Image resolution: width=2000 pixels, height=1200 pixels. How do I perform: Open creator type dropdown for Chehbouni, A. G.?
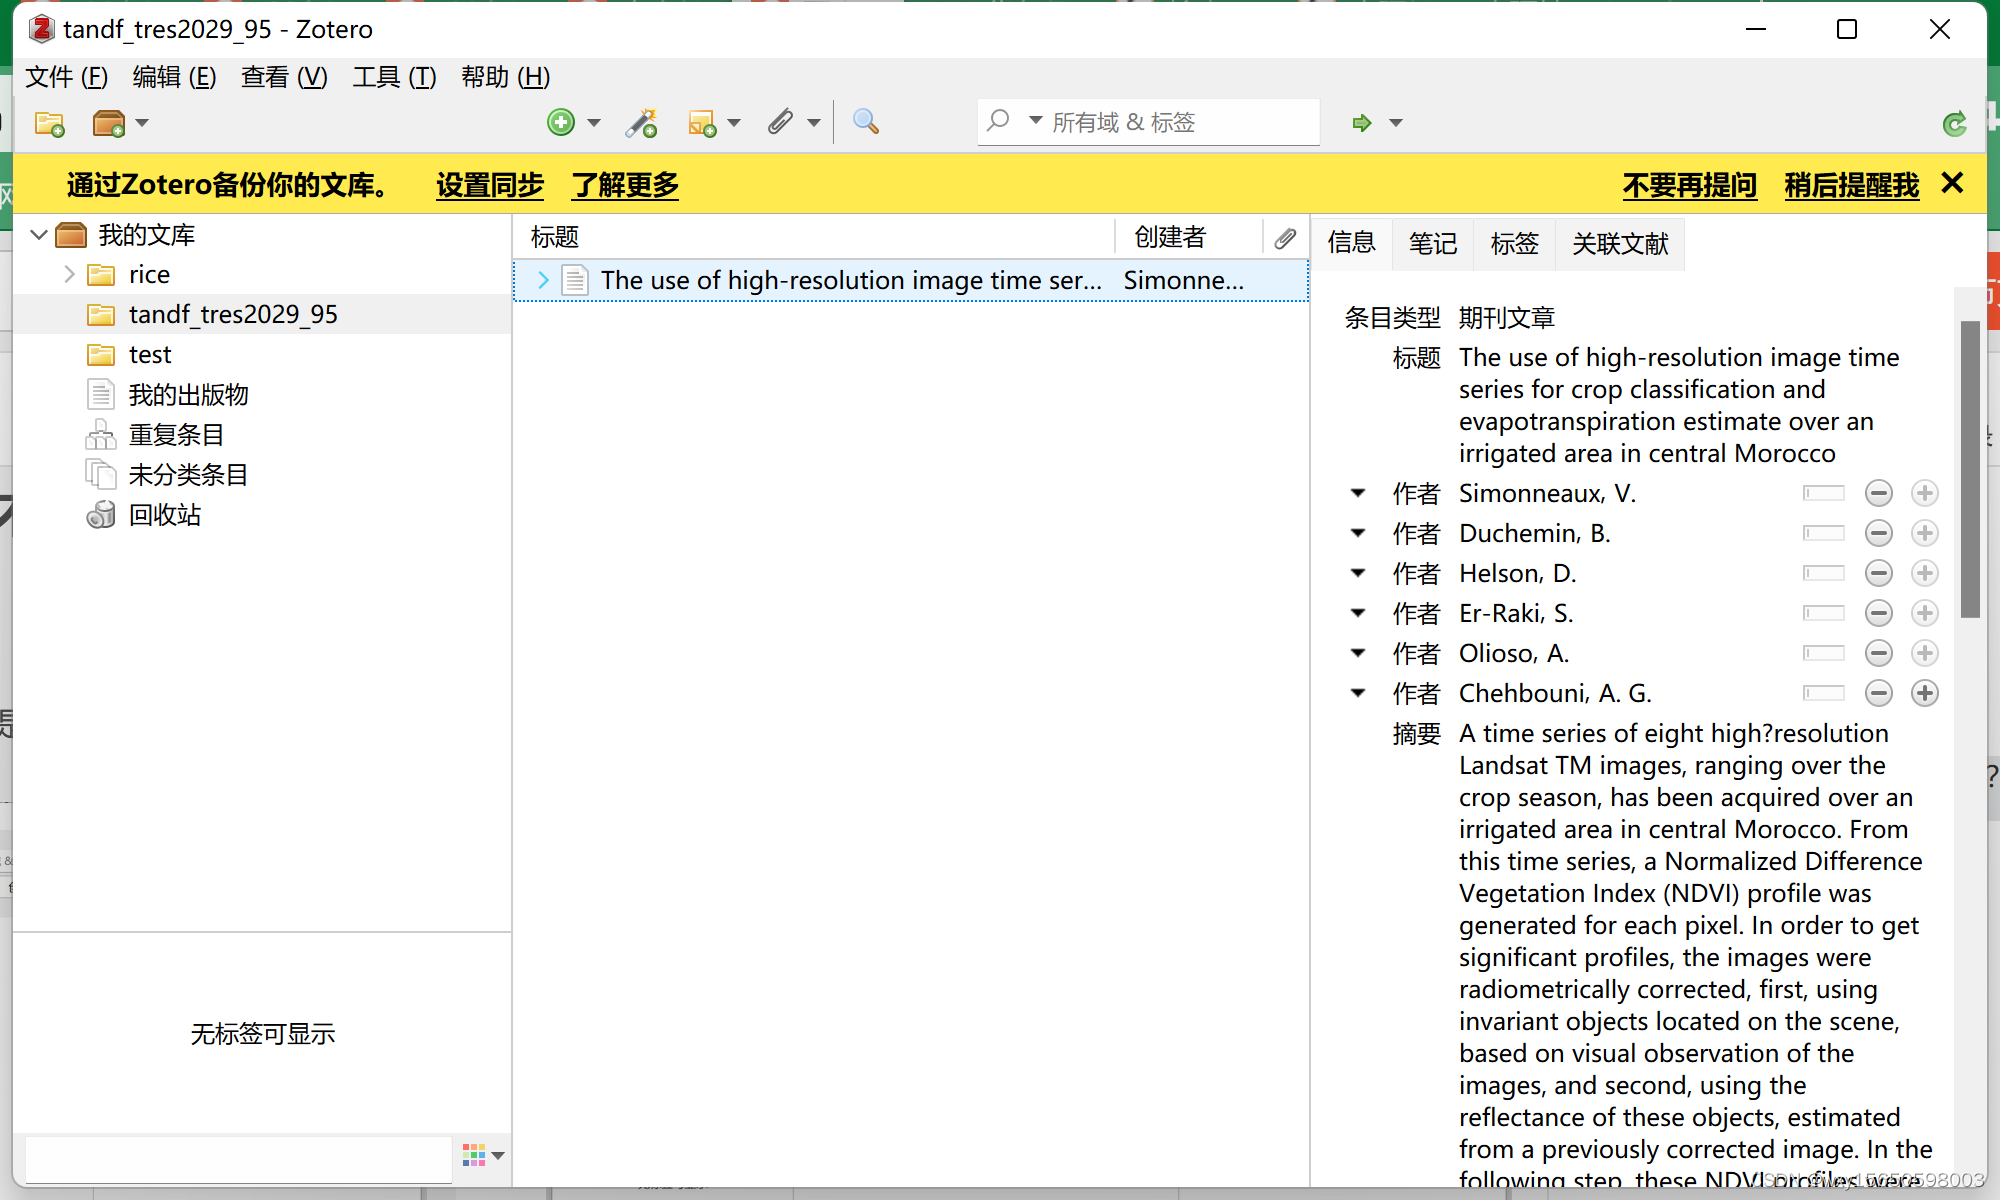1358,693
